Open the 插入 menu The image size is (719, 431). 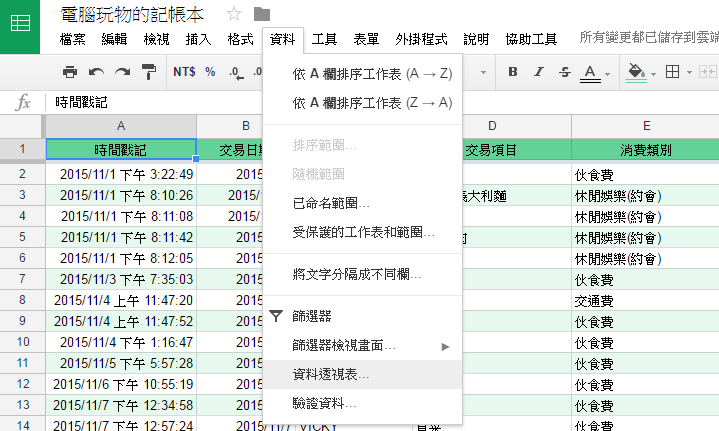(198, 39)
